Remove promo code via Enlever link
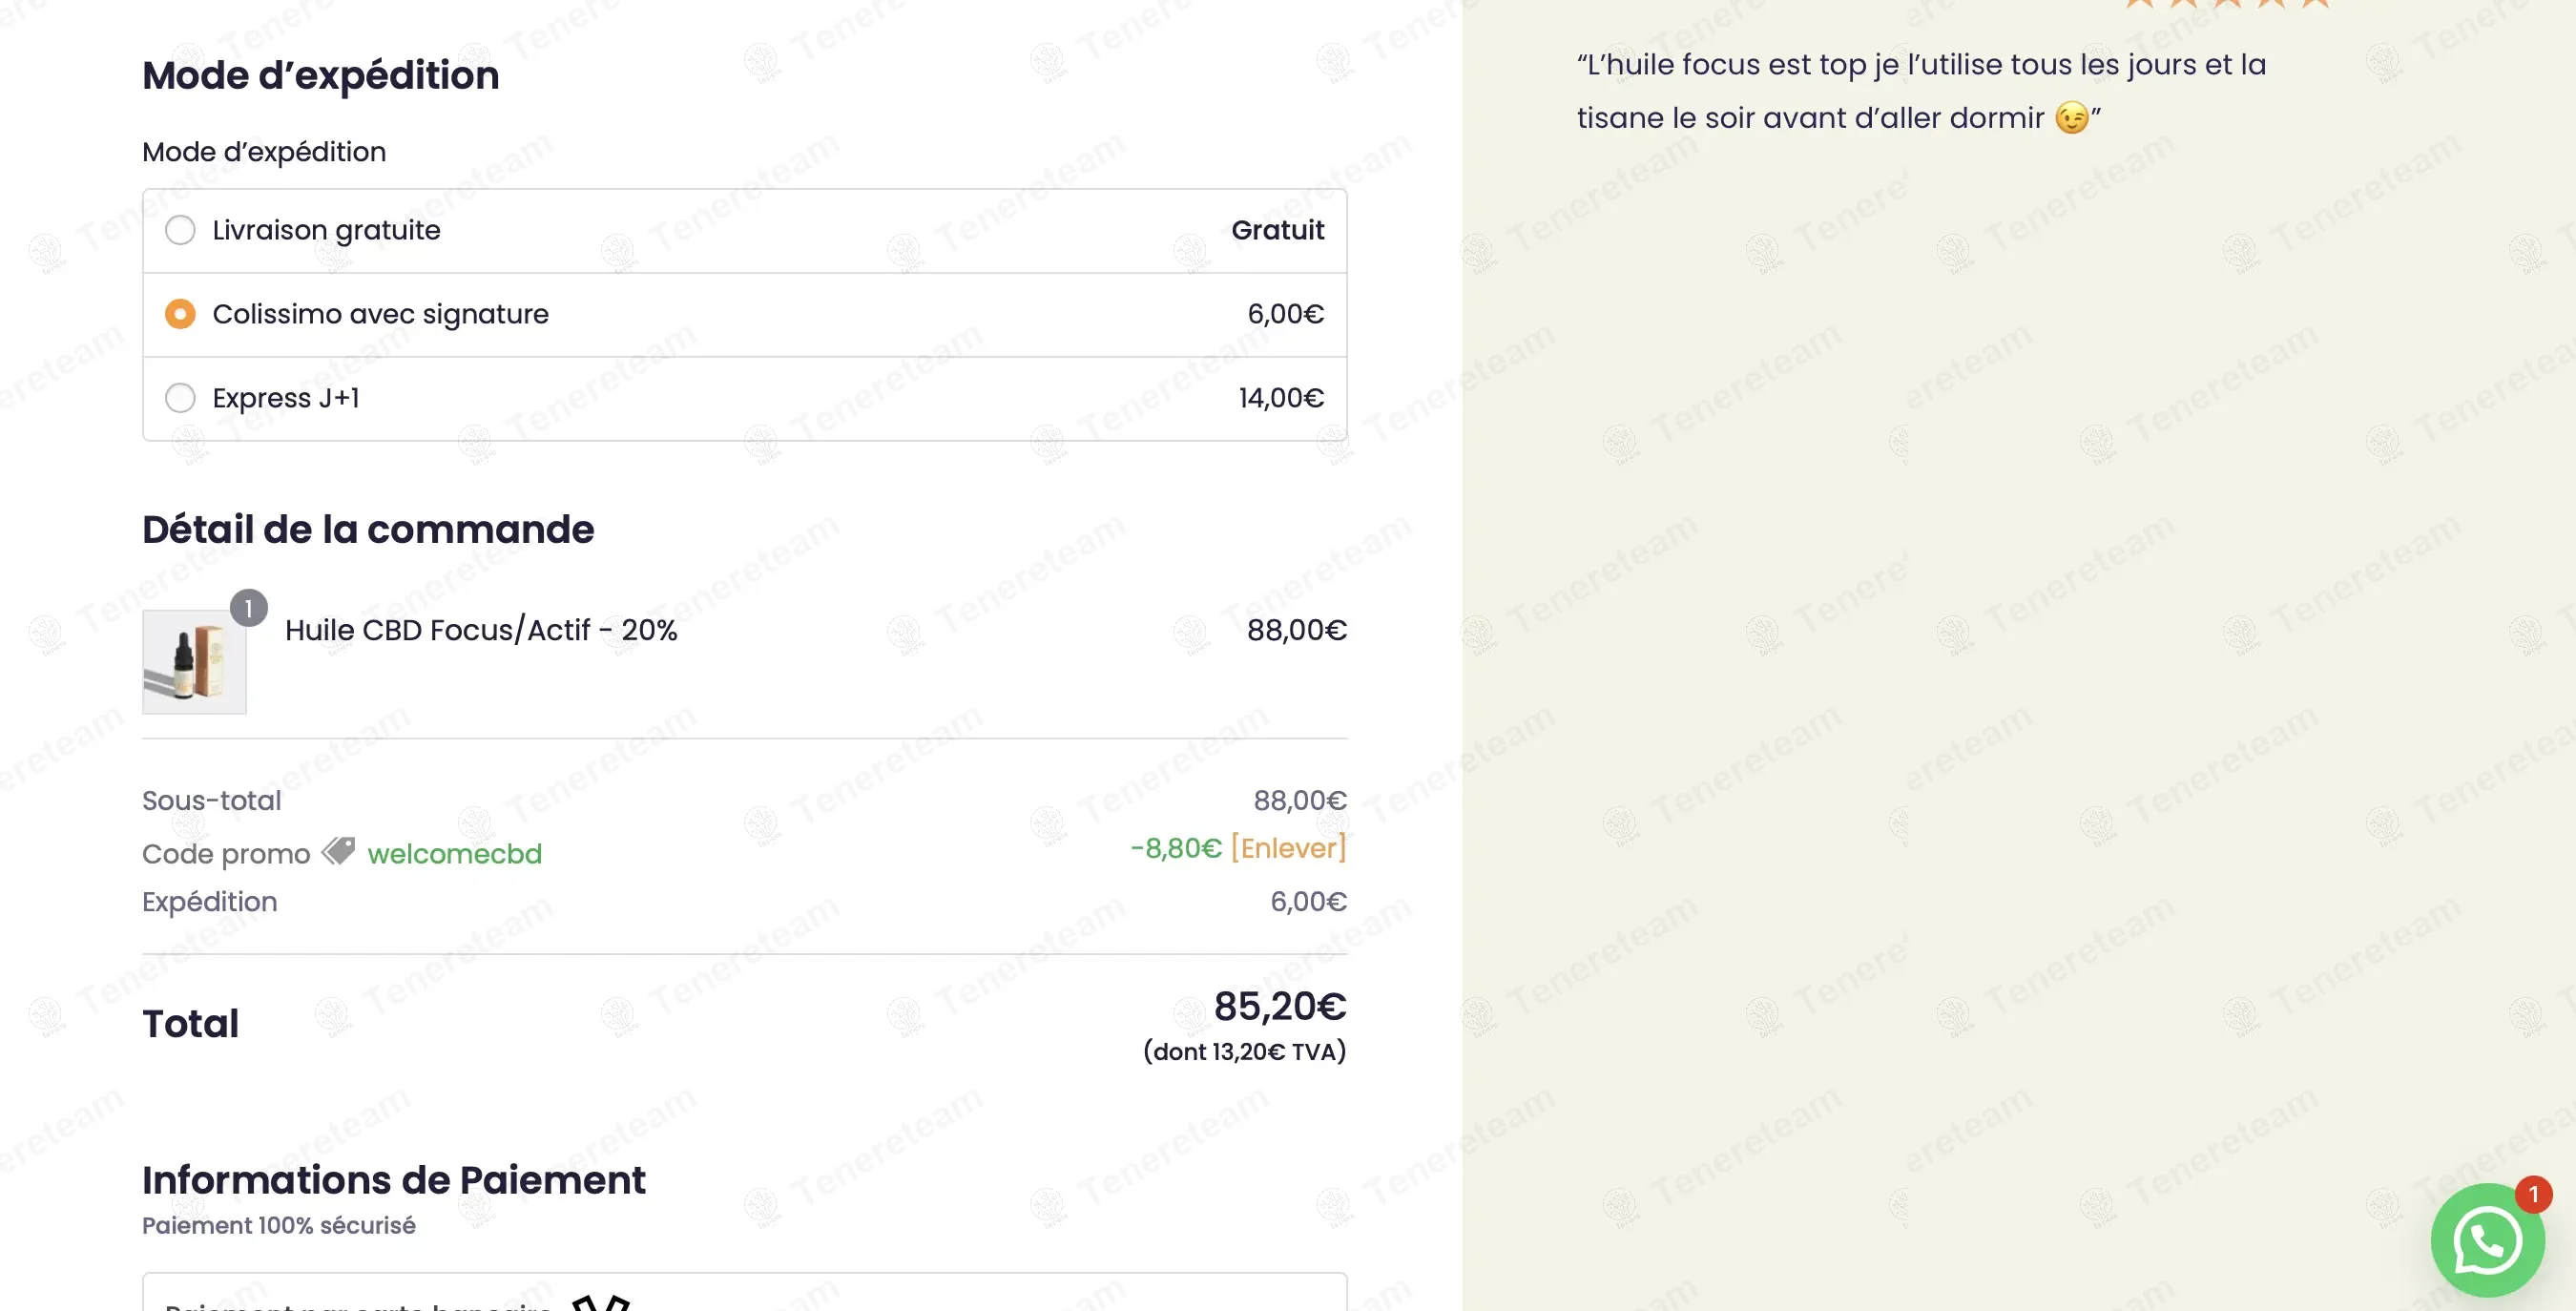The width and height of the screenshot is (2576, 1311). coord(1288,848)
